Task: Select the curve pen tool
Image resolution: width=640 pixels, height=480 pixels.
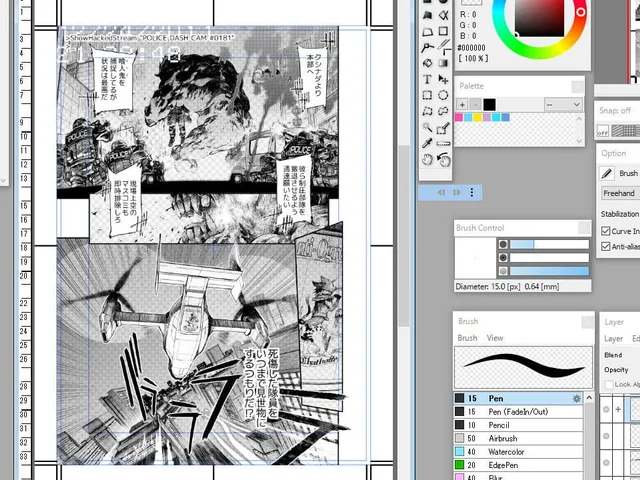Action: click(x=427, y=48)
